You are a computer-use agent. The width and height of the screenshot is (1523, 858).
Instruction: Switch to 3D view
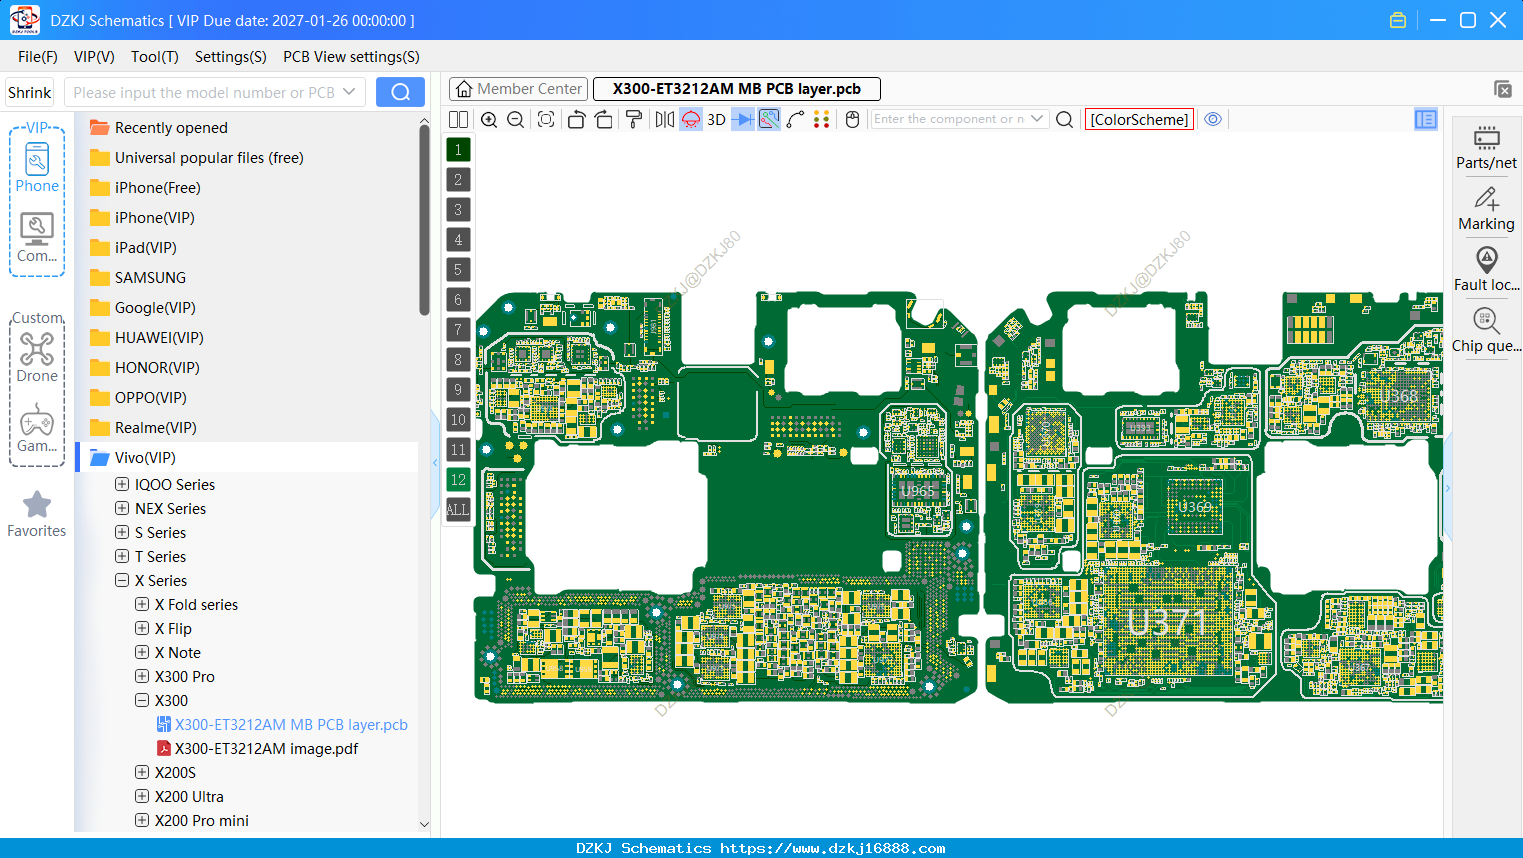716,119
